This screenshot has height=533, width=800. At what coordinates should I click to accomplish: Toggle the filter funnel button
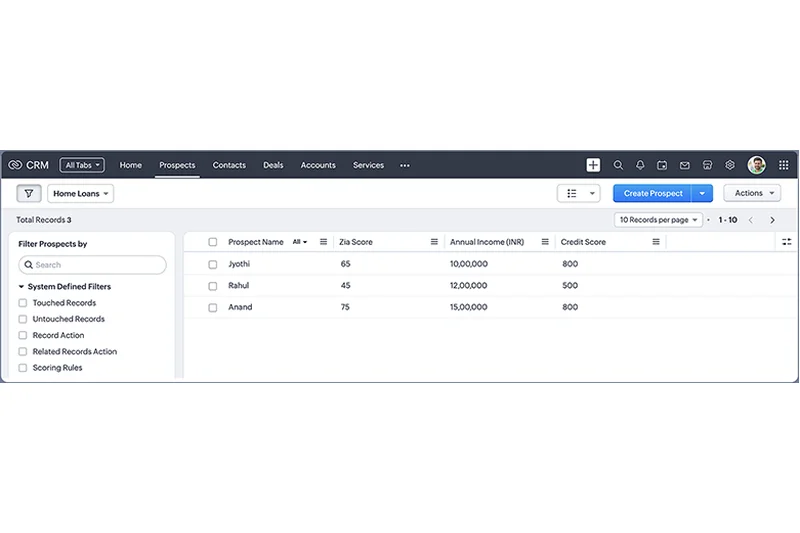(29, 193)
